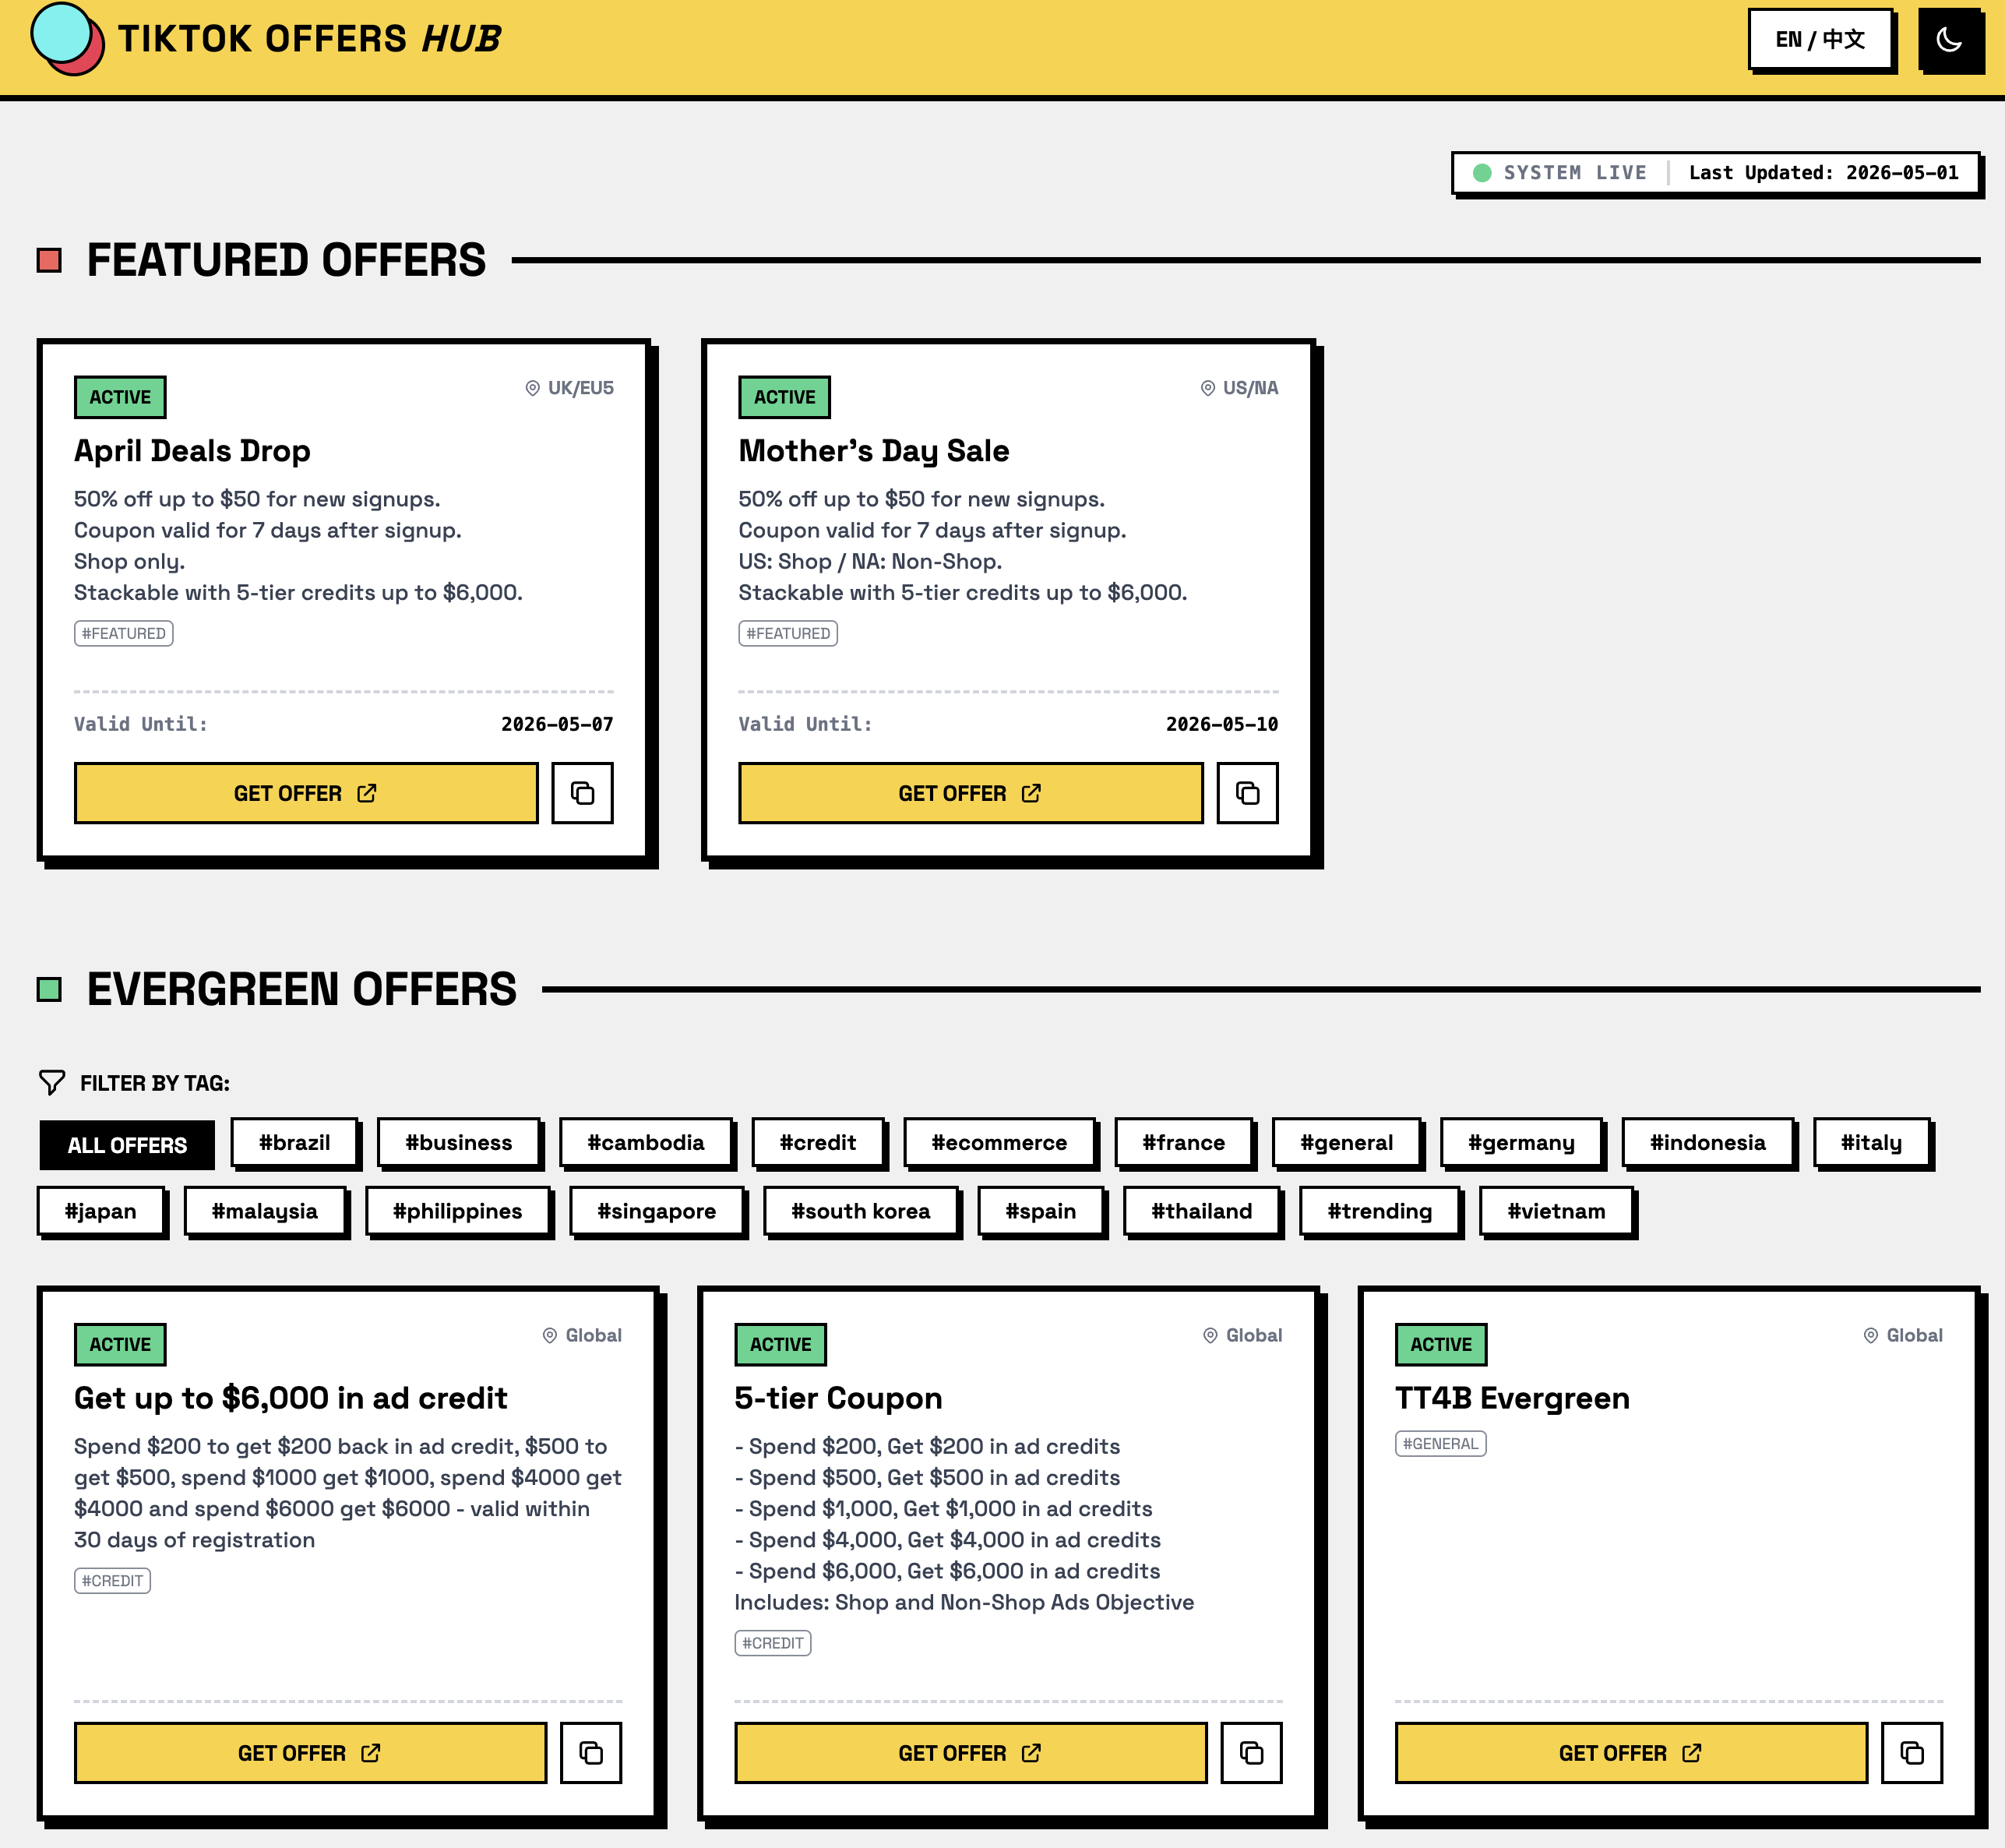The width and height of the screenshot is (2005, 1848).
Task: Get the $6,000 ad credit offer
Action: coord(310,1752)
